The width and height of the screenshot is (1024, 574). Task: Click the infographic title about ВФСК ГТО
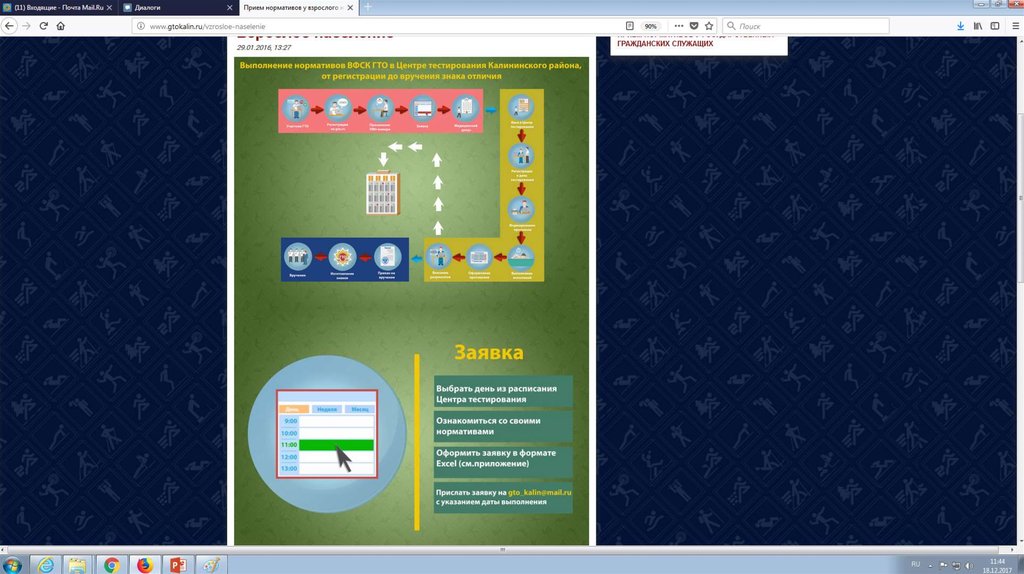click(411, 71)
